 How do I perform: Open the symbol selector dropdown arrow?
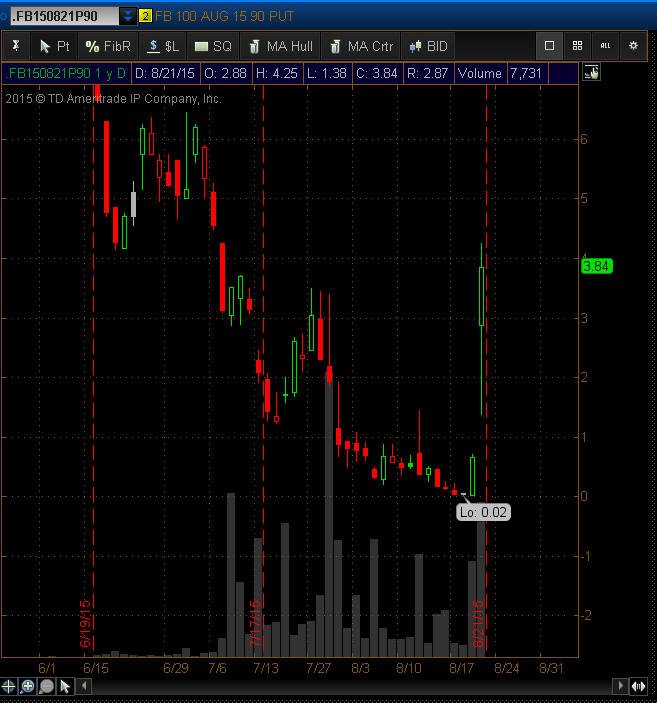click(x=128, y=17)
